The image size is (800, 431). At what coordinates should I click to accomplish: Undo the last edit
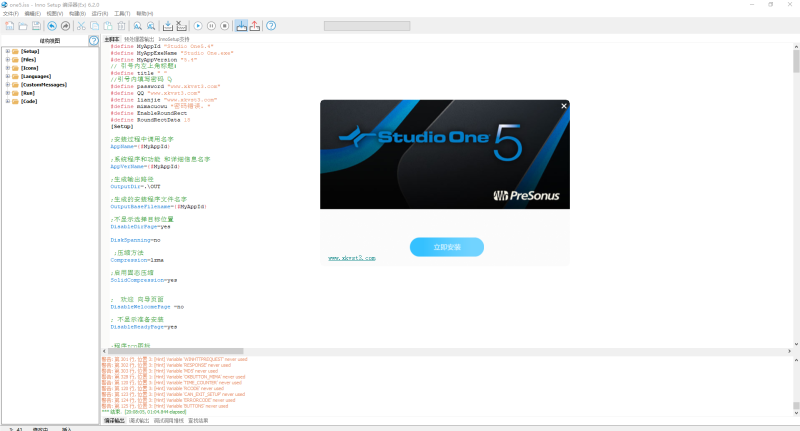(x=52, y=26)
